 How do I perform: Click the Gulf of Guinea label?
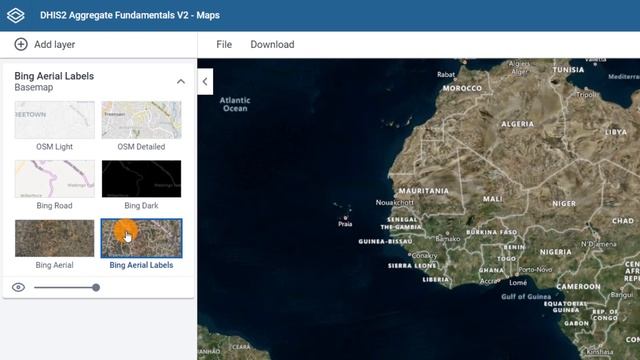click(x=526, y=297)
